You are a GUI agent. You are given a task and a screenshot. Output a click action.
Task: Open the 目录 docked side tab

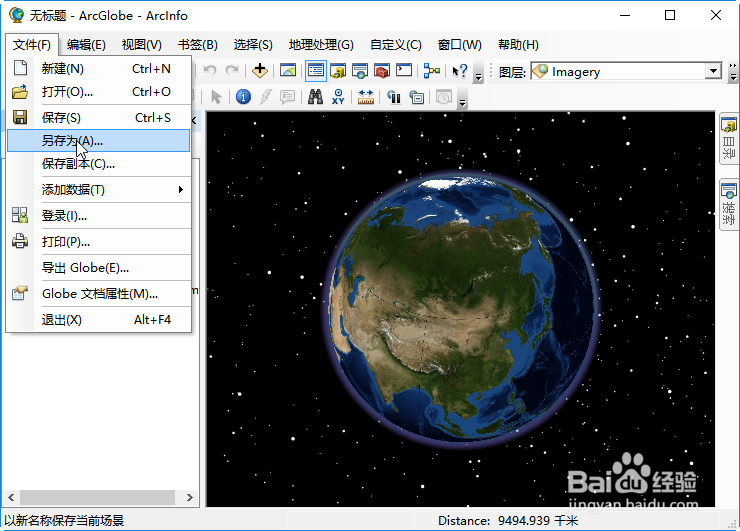click(729, 139)
